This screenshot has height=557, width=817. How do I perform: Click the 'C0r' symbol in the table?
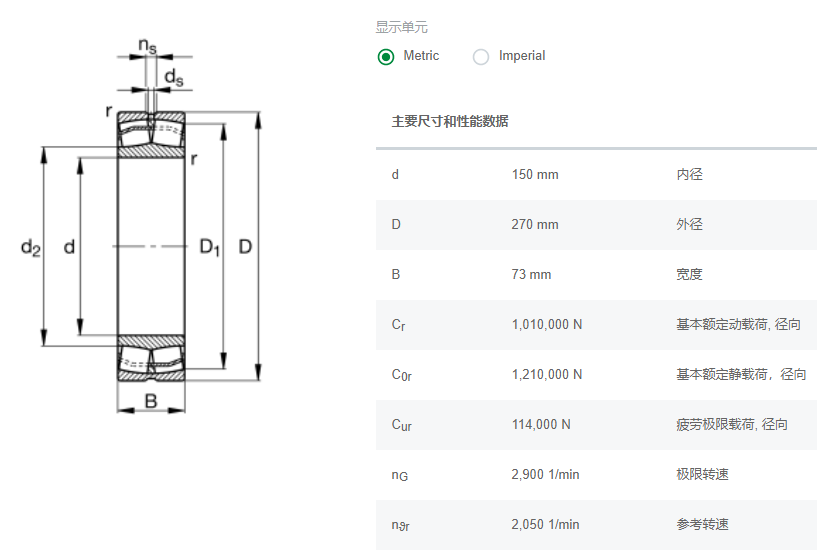(401, 375)
